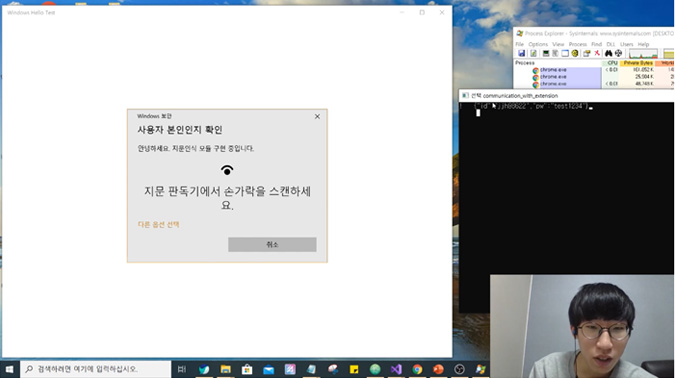The image size is (675, 378).
Task: Click the blue bird icon on taskbar
Action: [x=204, y=369]
